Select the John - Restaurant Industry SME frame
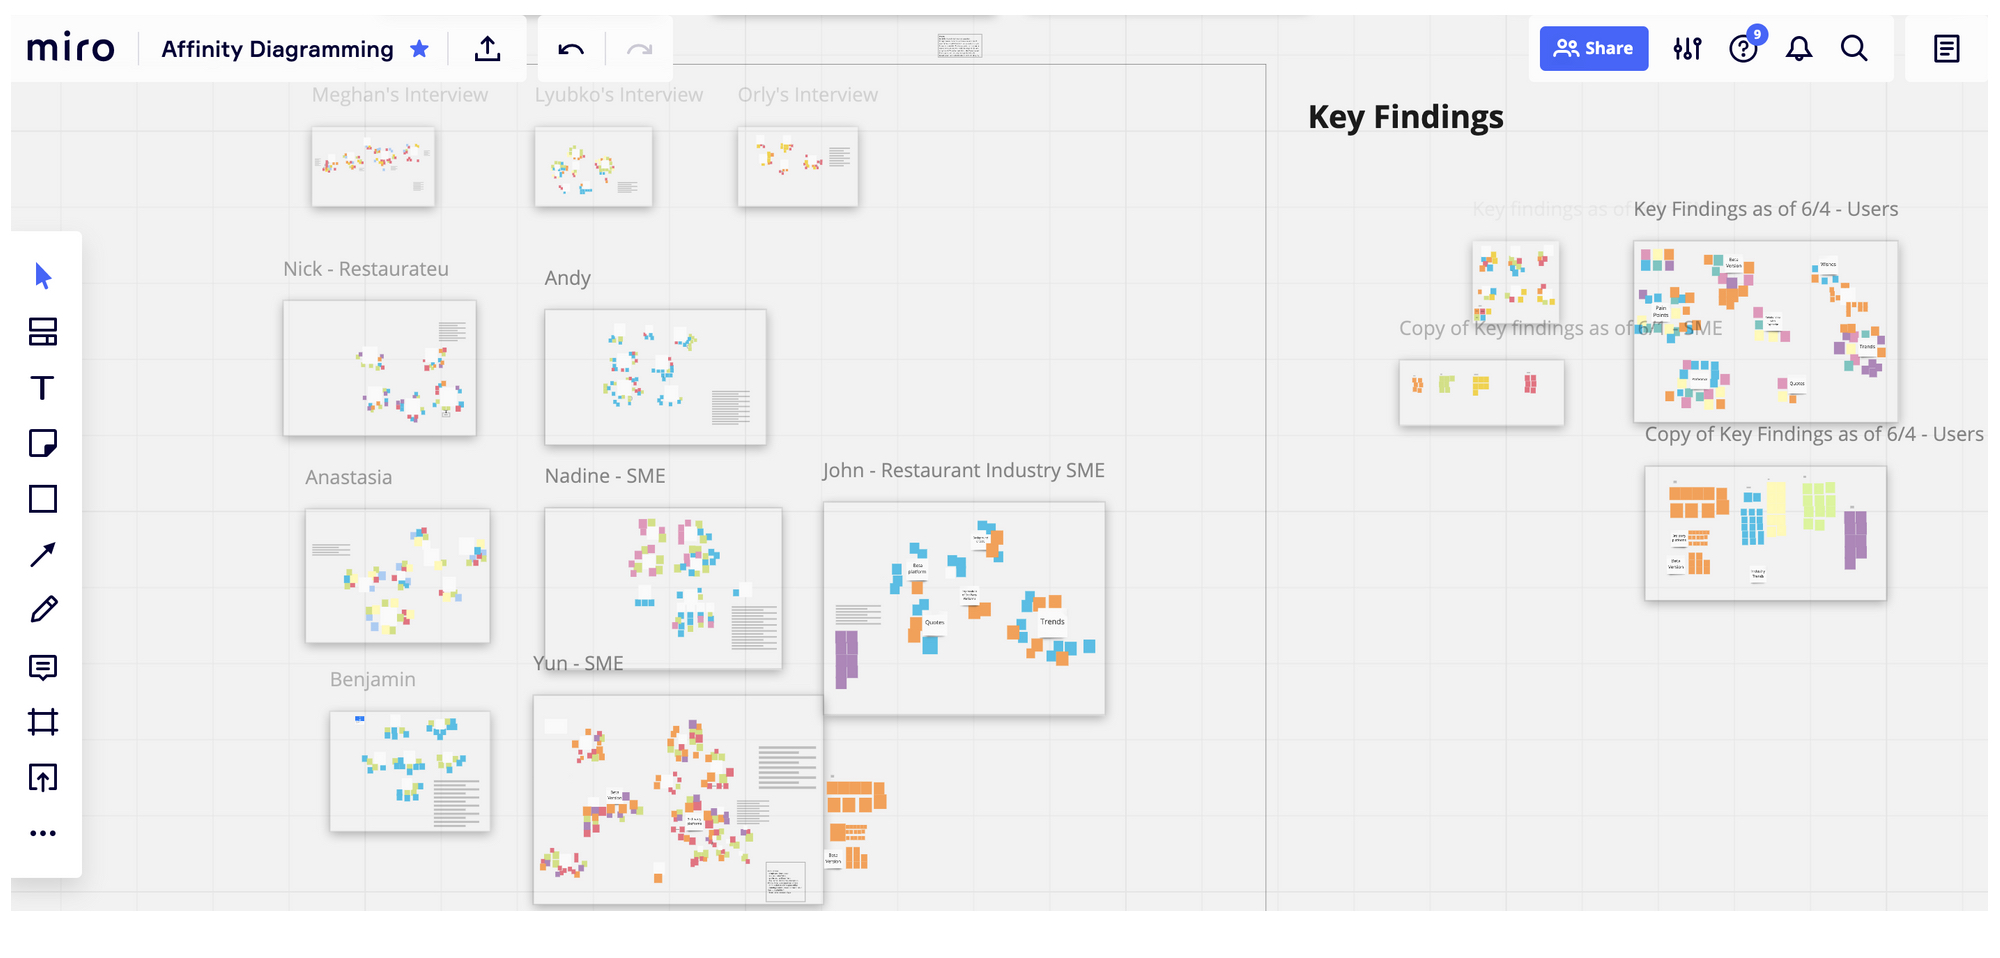 point(963,470)
